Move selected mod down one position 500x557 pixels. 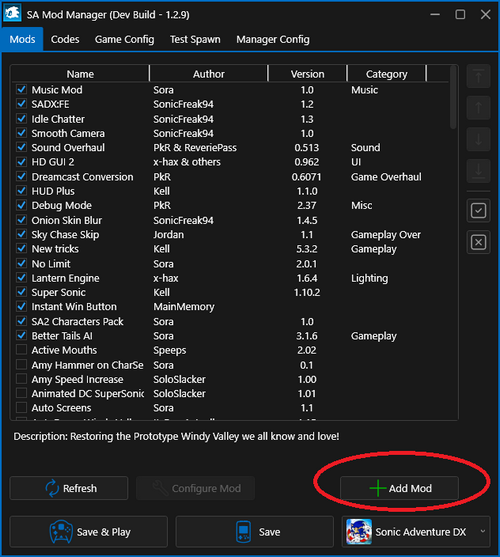pos(478,139)
